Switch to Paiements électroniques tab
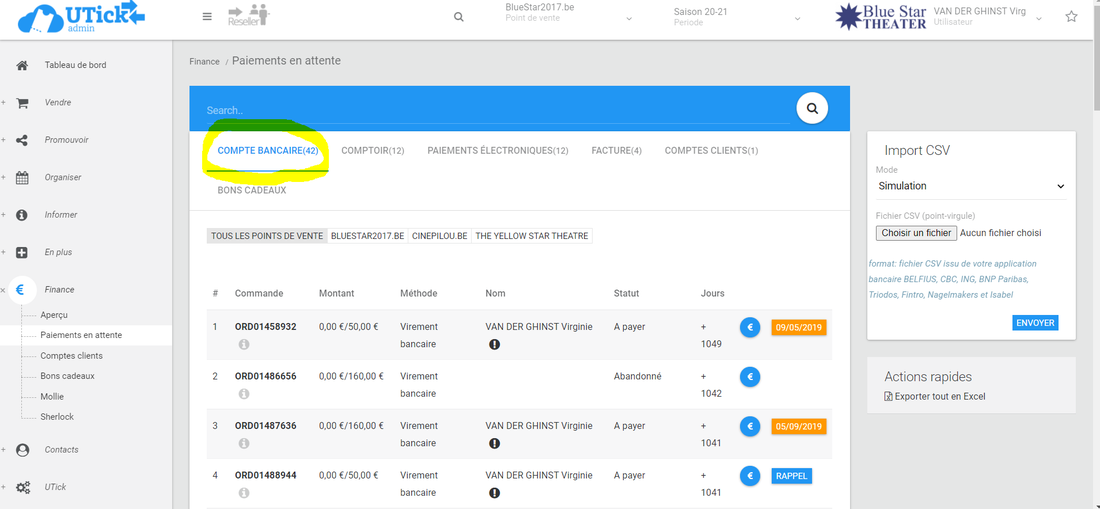The image size is (1100, 509). [x=497, y=151]
